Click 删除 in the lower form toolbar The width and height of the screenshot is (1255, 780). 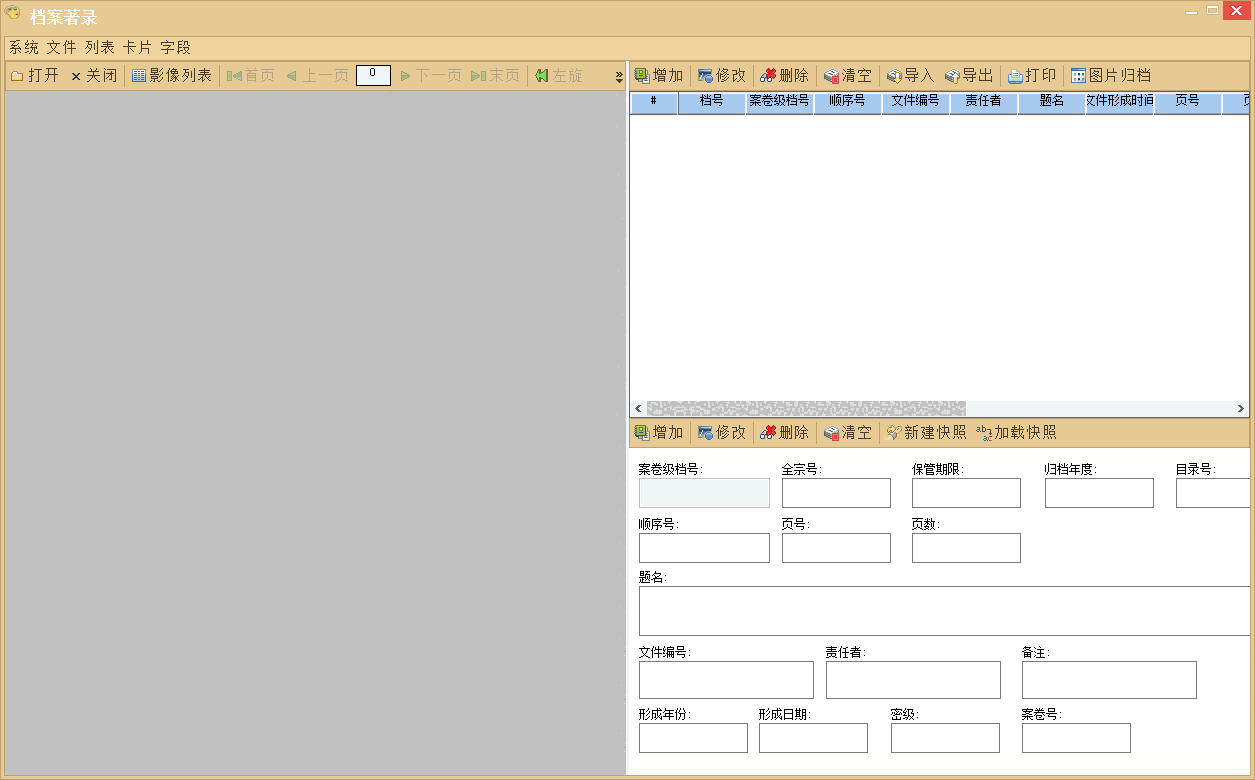pos(784,433)
